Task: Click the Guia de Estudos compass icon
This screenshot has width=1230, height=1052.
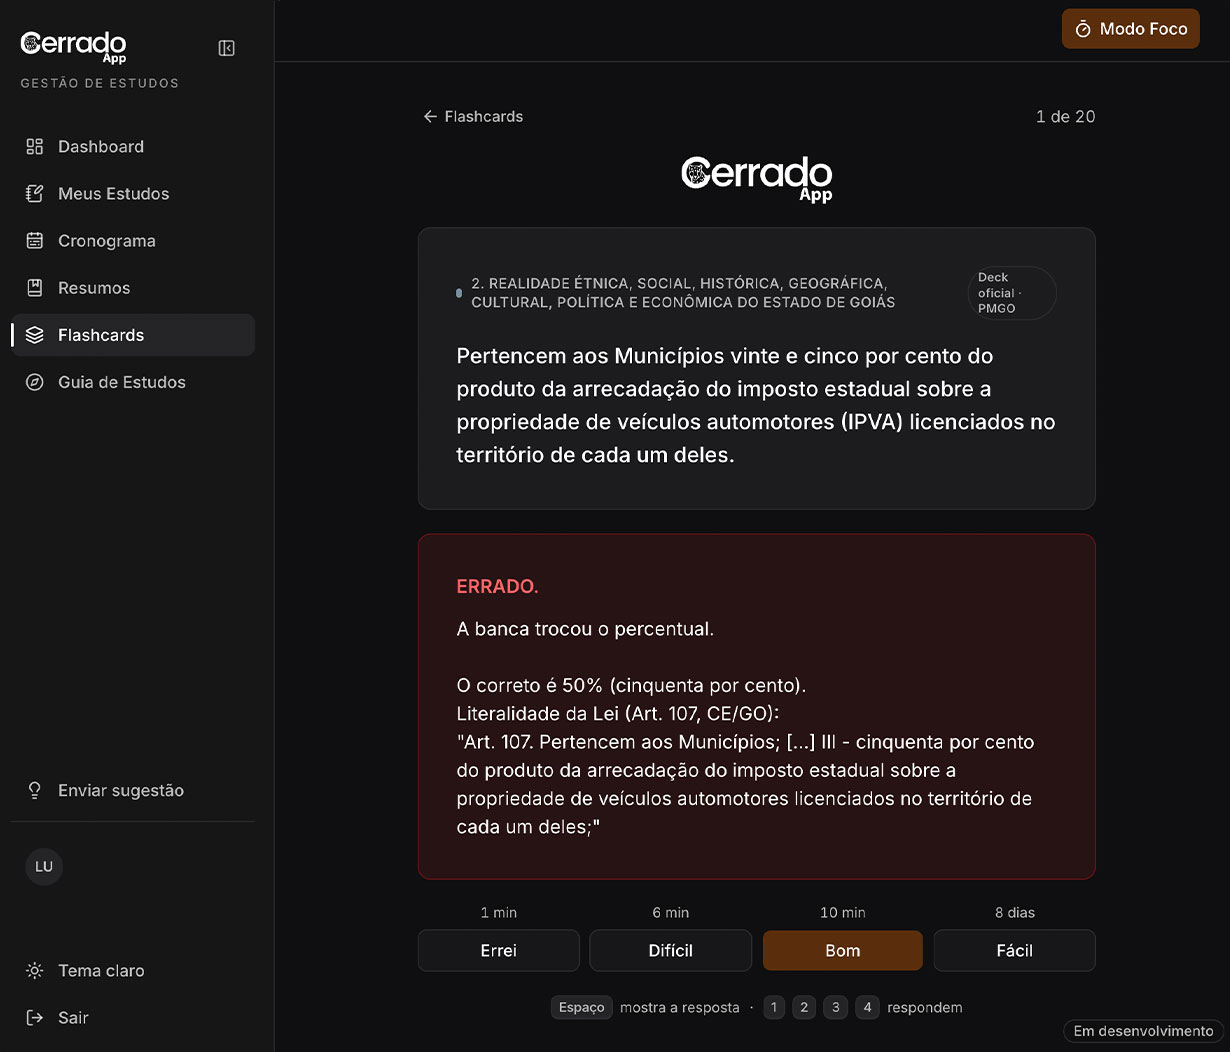Action: [35, 382]
